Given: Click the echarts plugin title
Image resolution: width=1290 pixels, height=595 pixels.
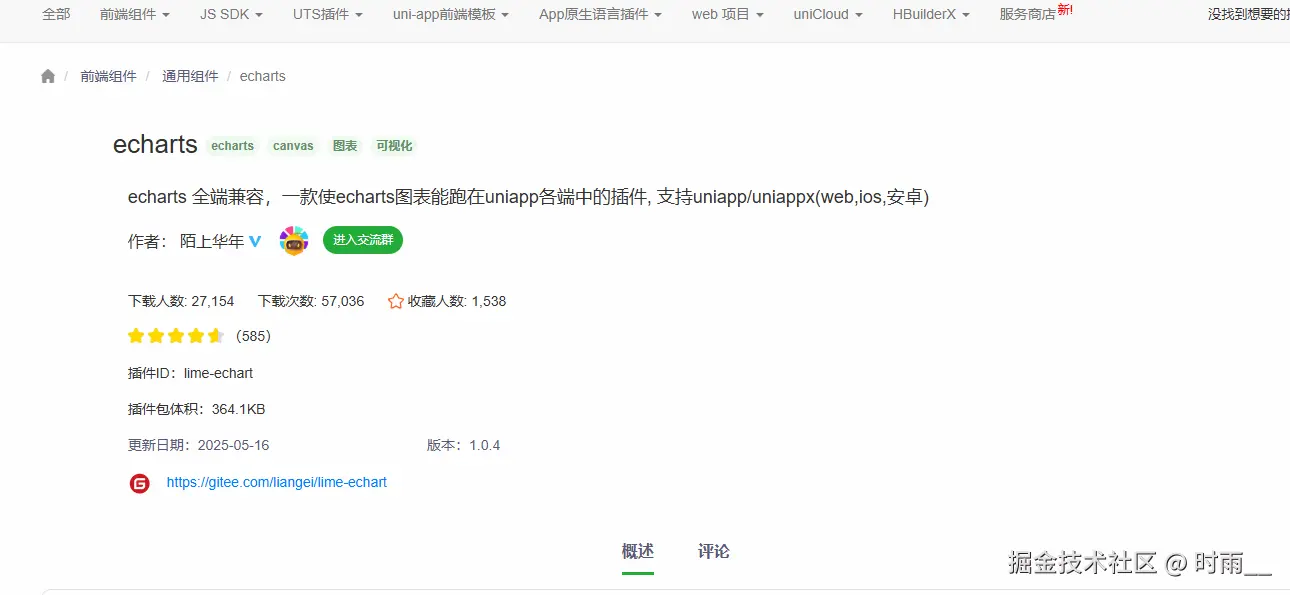Looking at the screenshot, I should [x=155, y=144].
